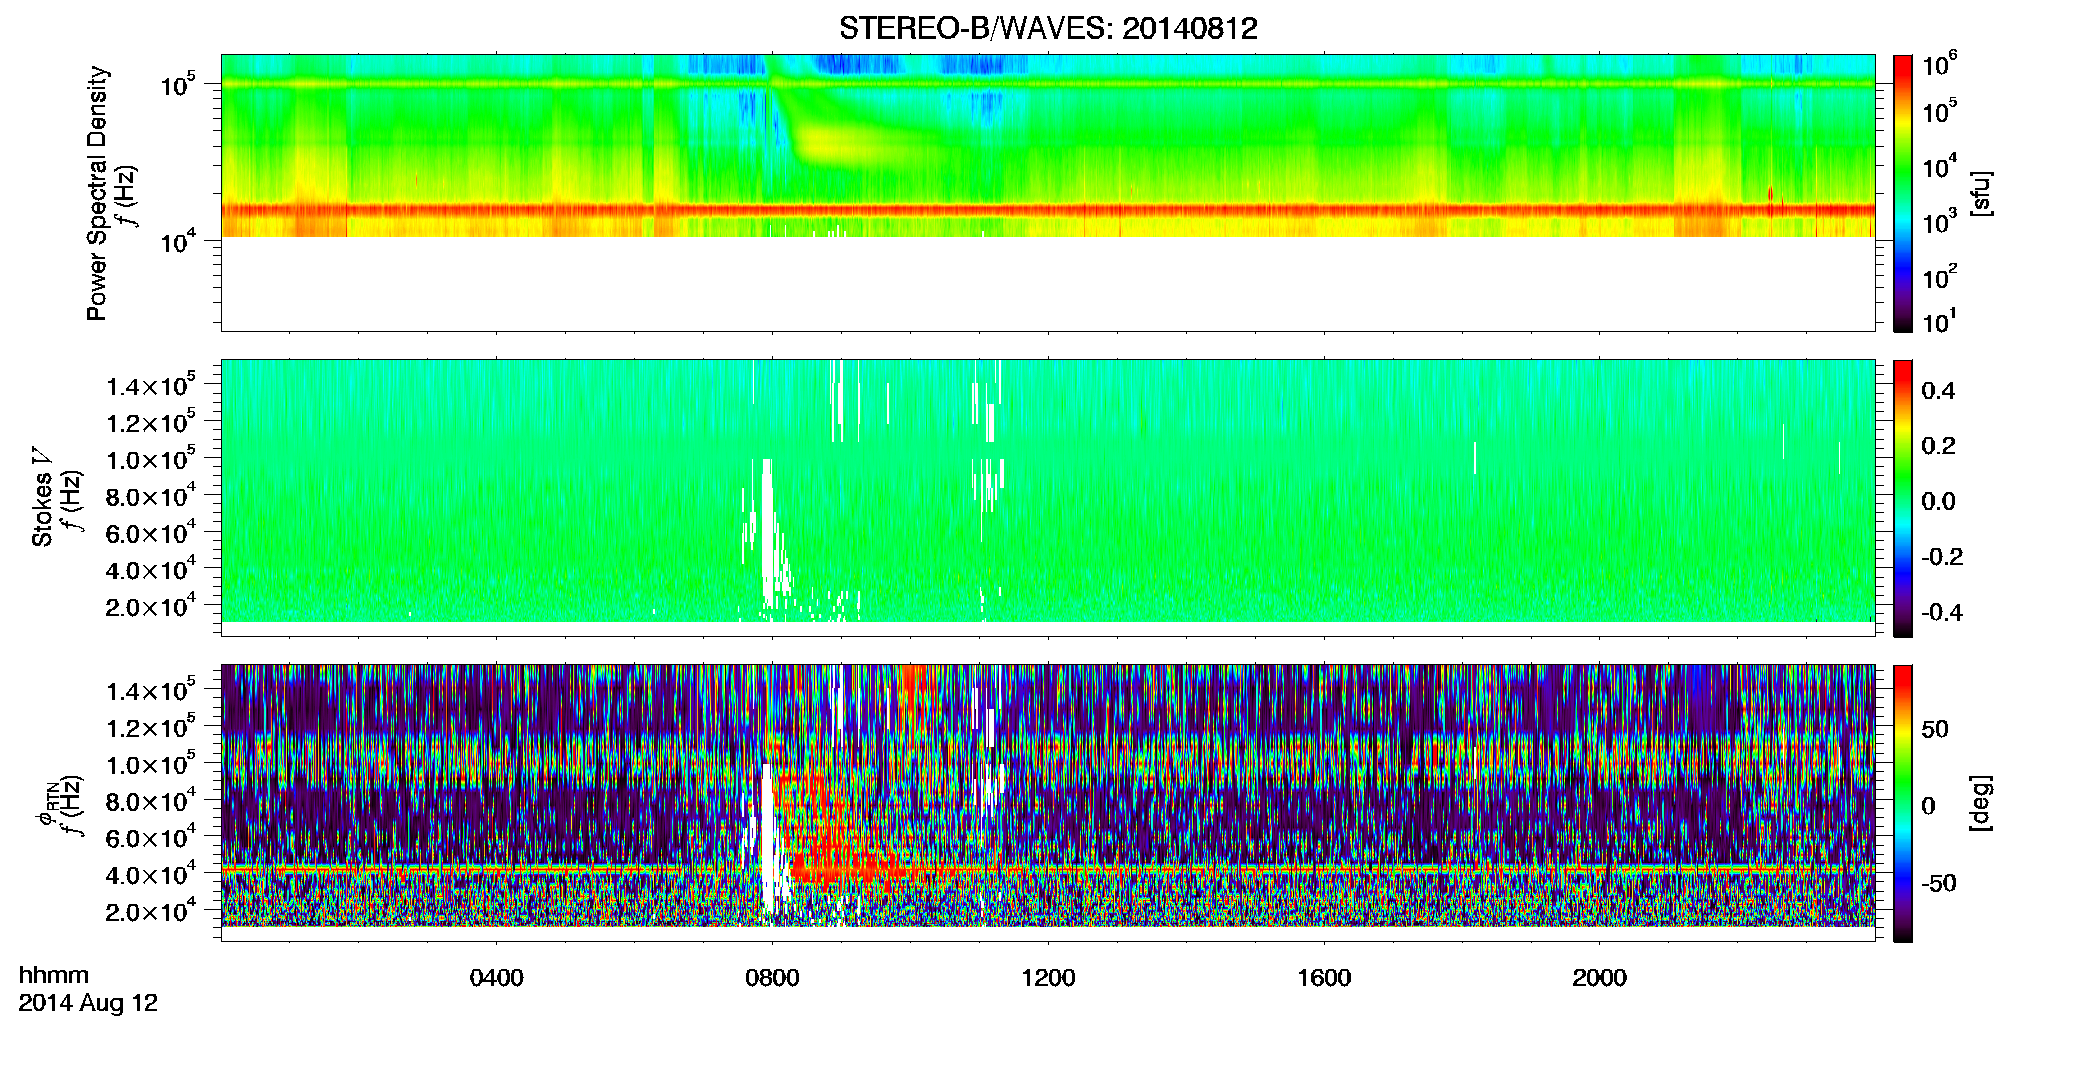This screenshot has height=1080, width=2096.
Task: Click the 1.2×10^5 frequency tick of φ RTN panel
Action: click(152, 727)
